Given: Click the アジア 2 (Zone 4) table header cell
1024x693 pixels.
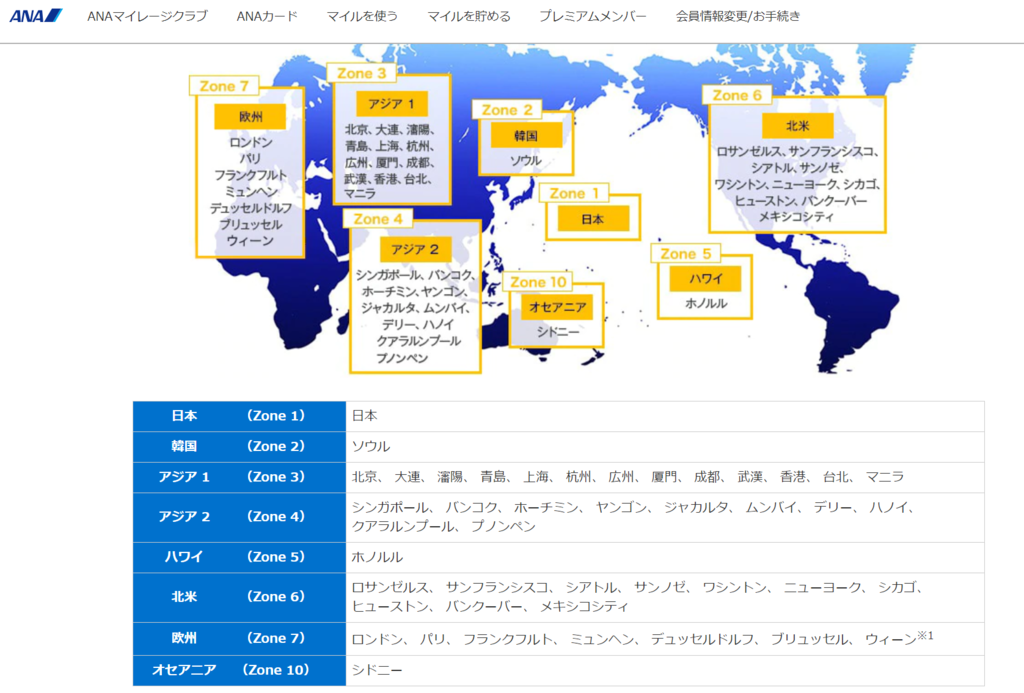Looking at the screenshot, I should coord(239,517).
